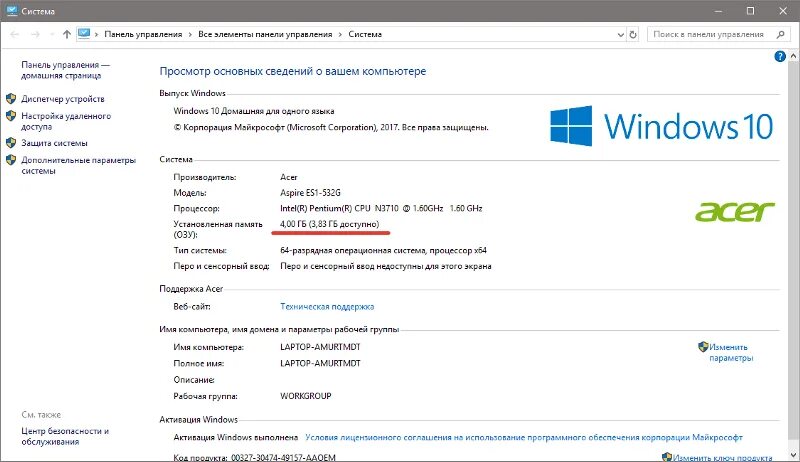Image resolution: width=800 pixels, height=462 pixels.
Task: Click Изменить параметры link
Action: [731, 352]
